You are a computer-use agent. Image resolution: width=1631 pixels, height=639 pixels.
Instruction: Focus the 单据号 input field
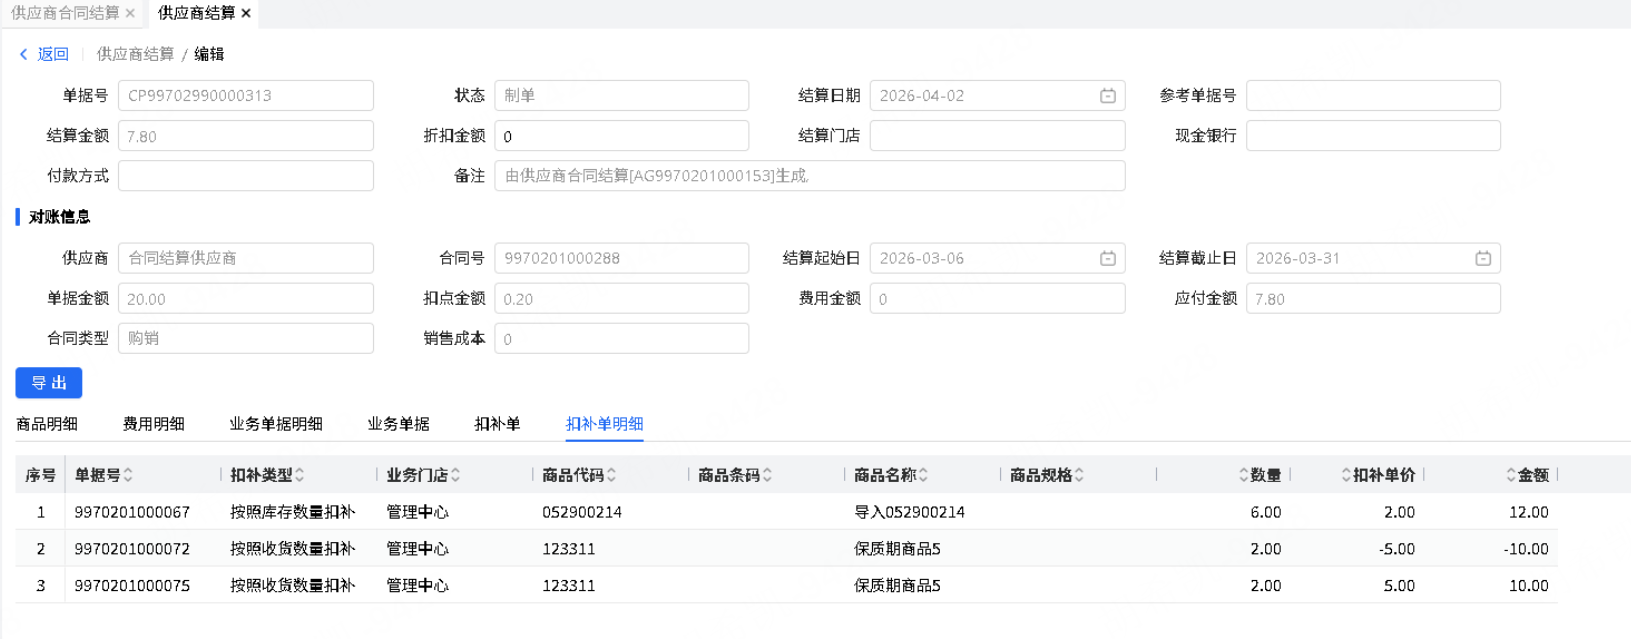(x=246, y=96)
